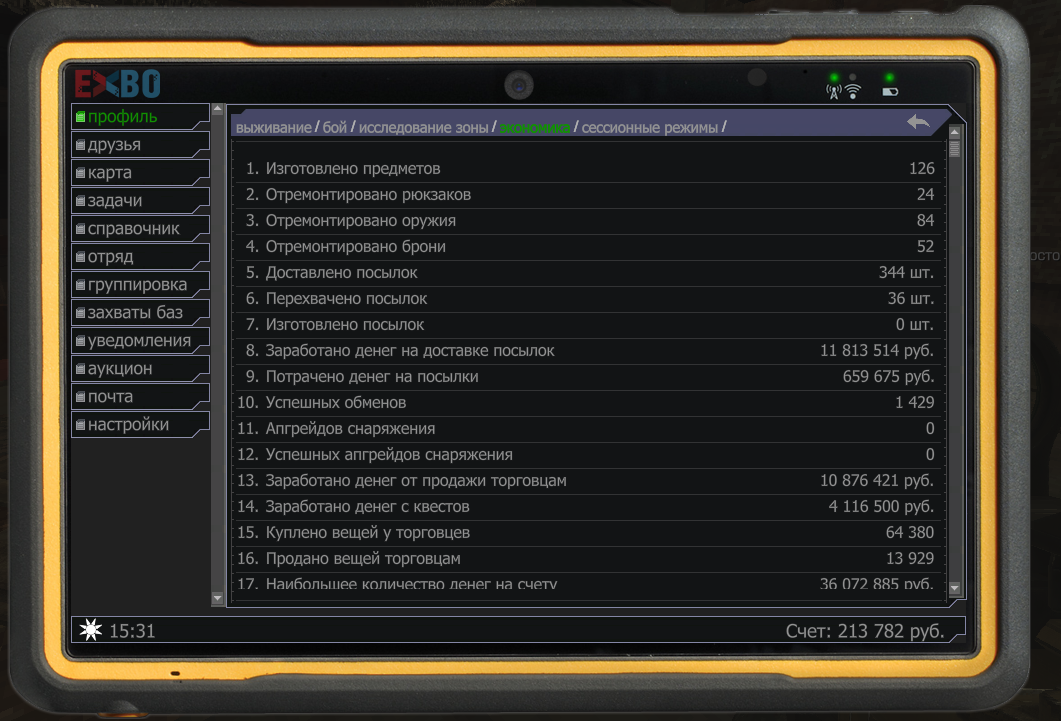Viewport: 1061px width, 721px height.
Task: Click the value 344 шт.
Action: 906,273
